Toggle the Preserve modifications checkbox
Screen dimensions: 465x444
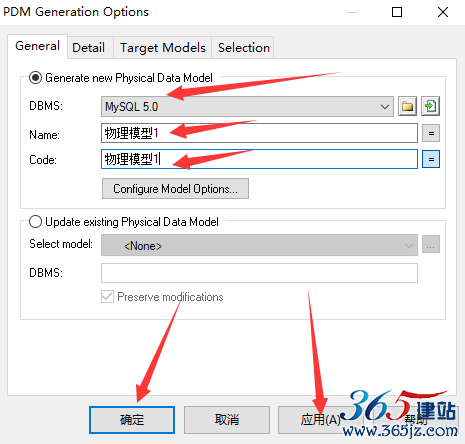click(107, 296)
